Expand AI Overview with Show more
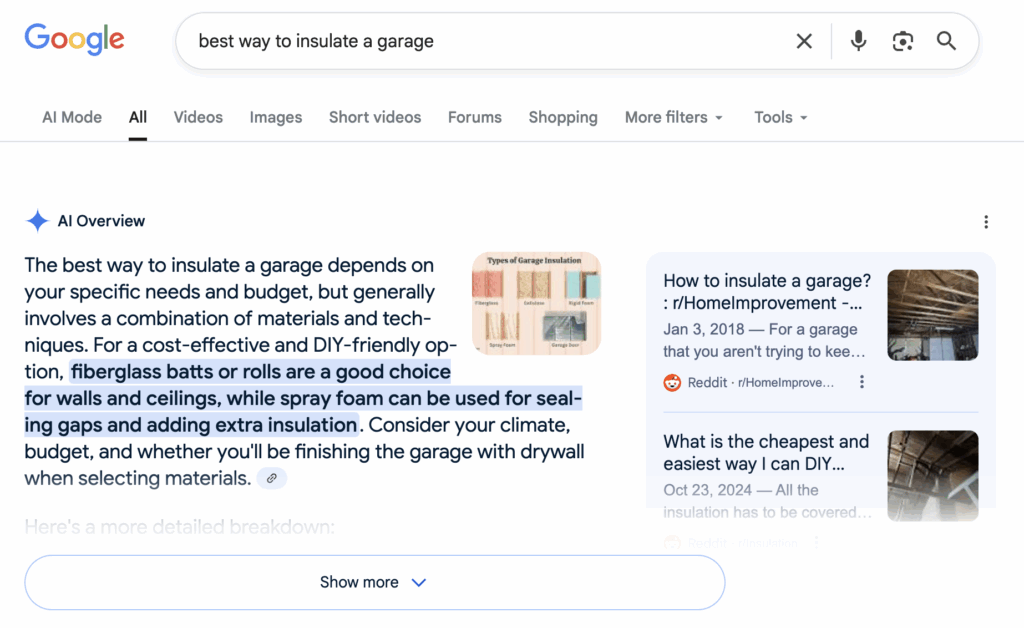 [x=374, y=582]
